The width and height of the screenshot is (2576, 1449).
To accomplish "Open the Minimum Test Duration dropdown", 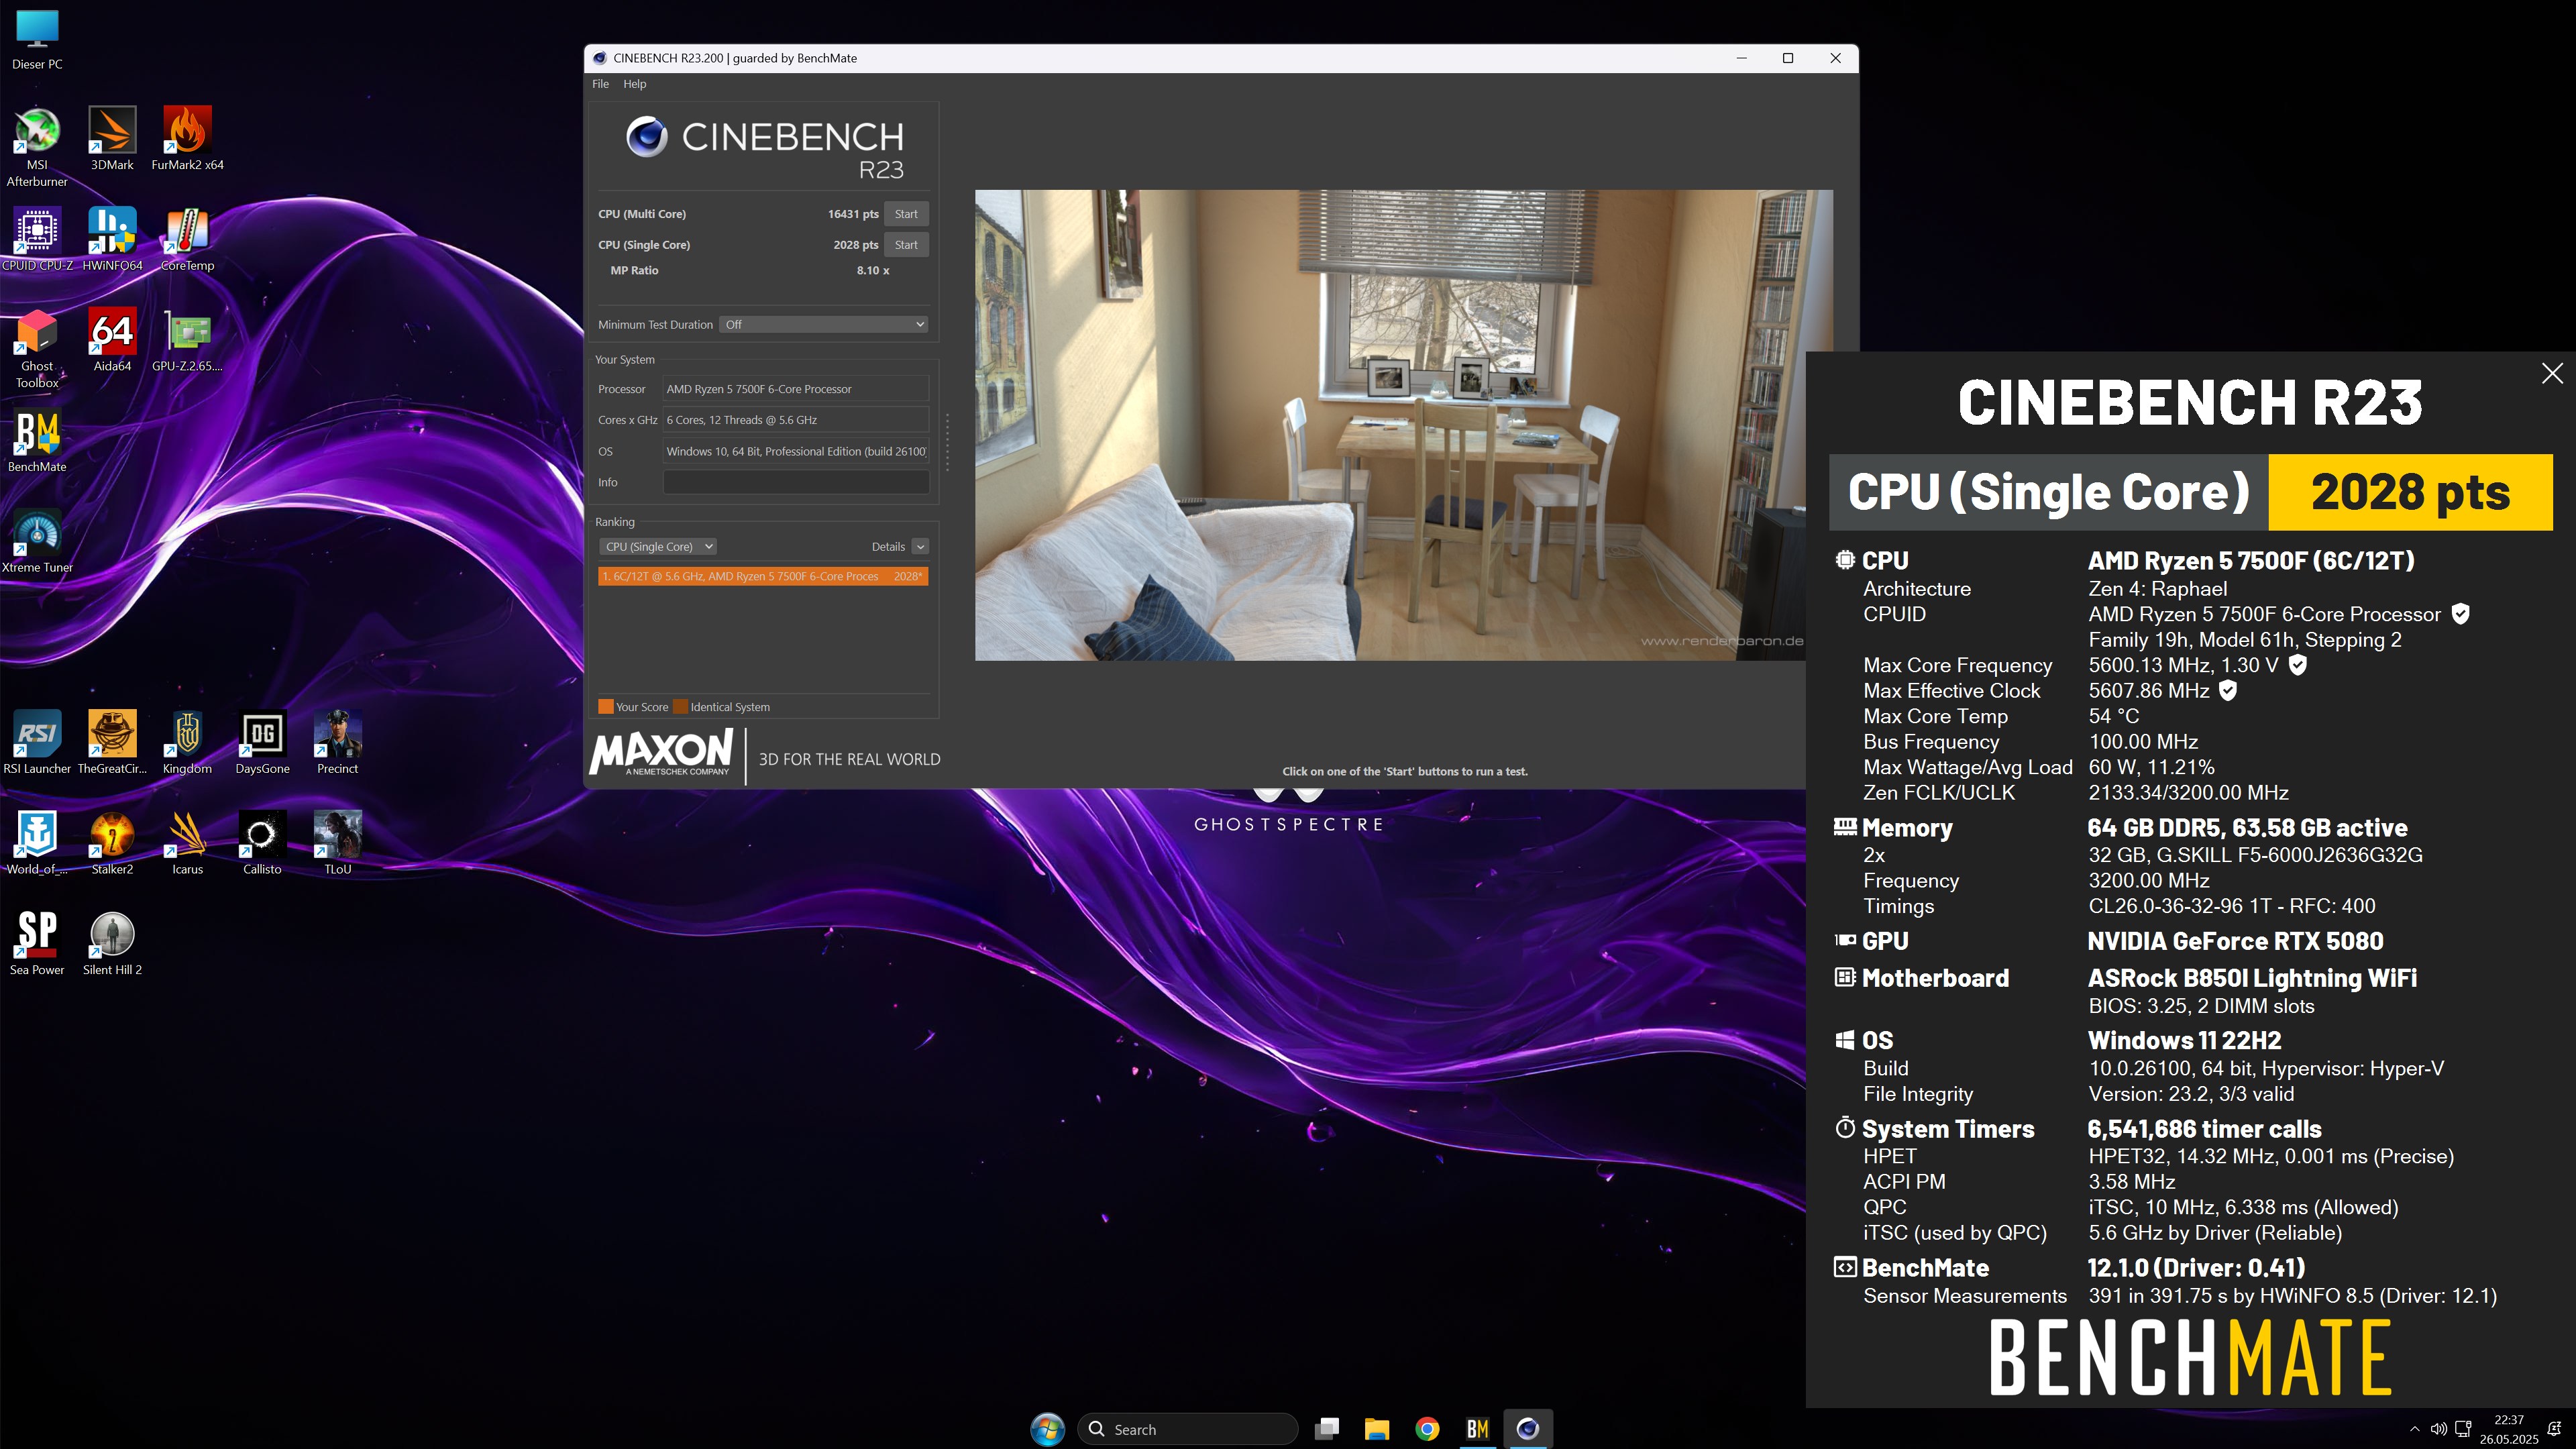I will (x=824, y=324).
